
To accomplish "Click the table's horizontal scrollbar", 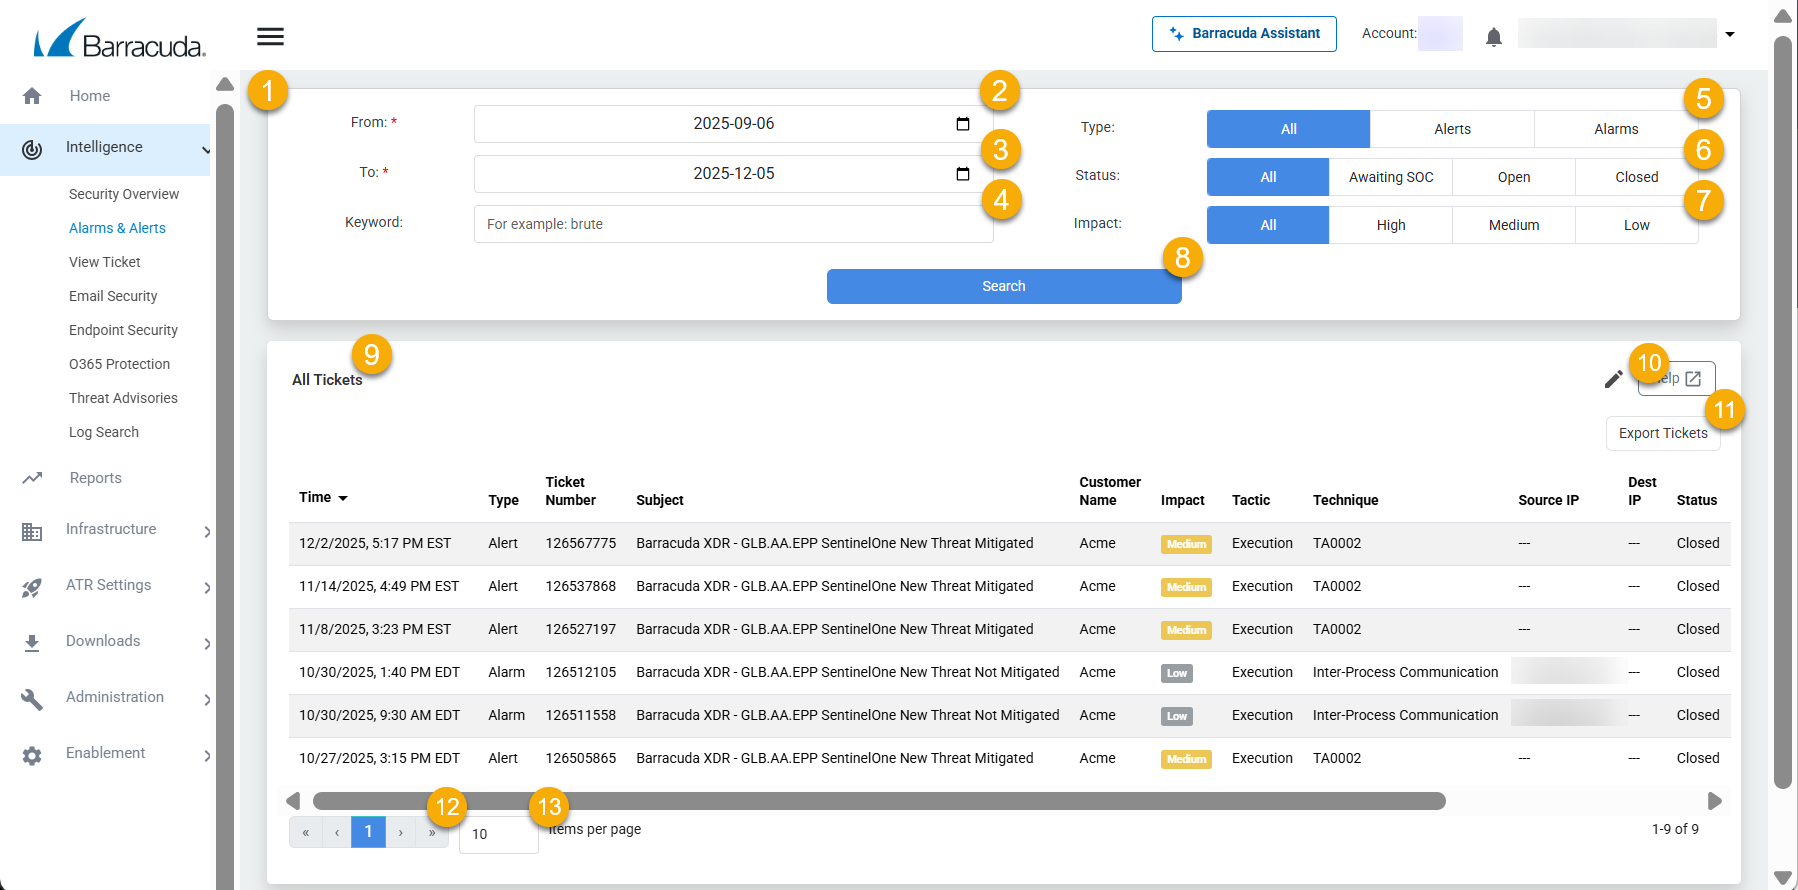I will click(x=878, y=801).
